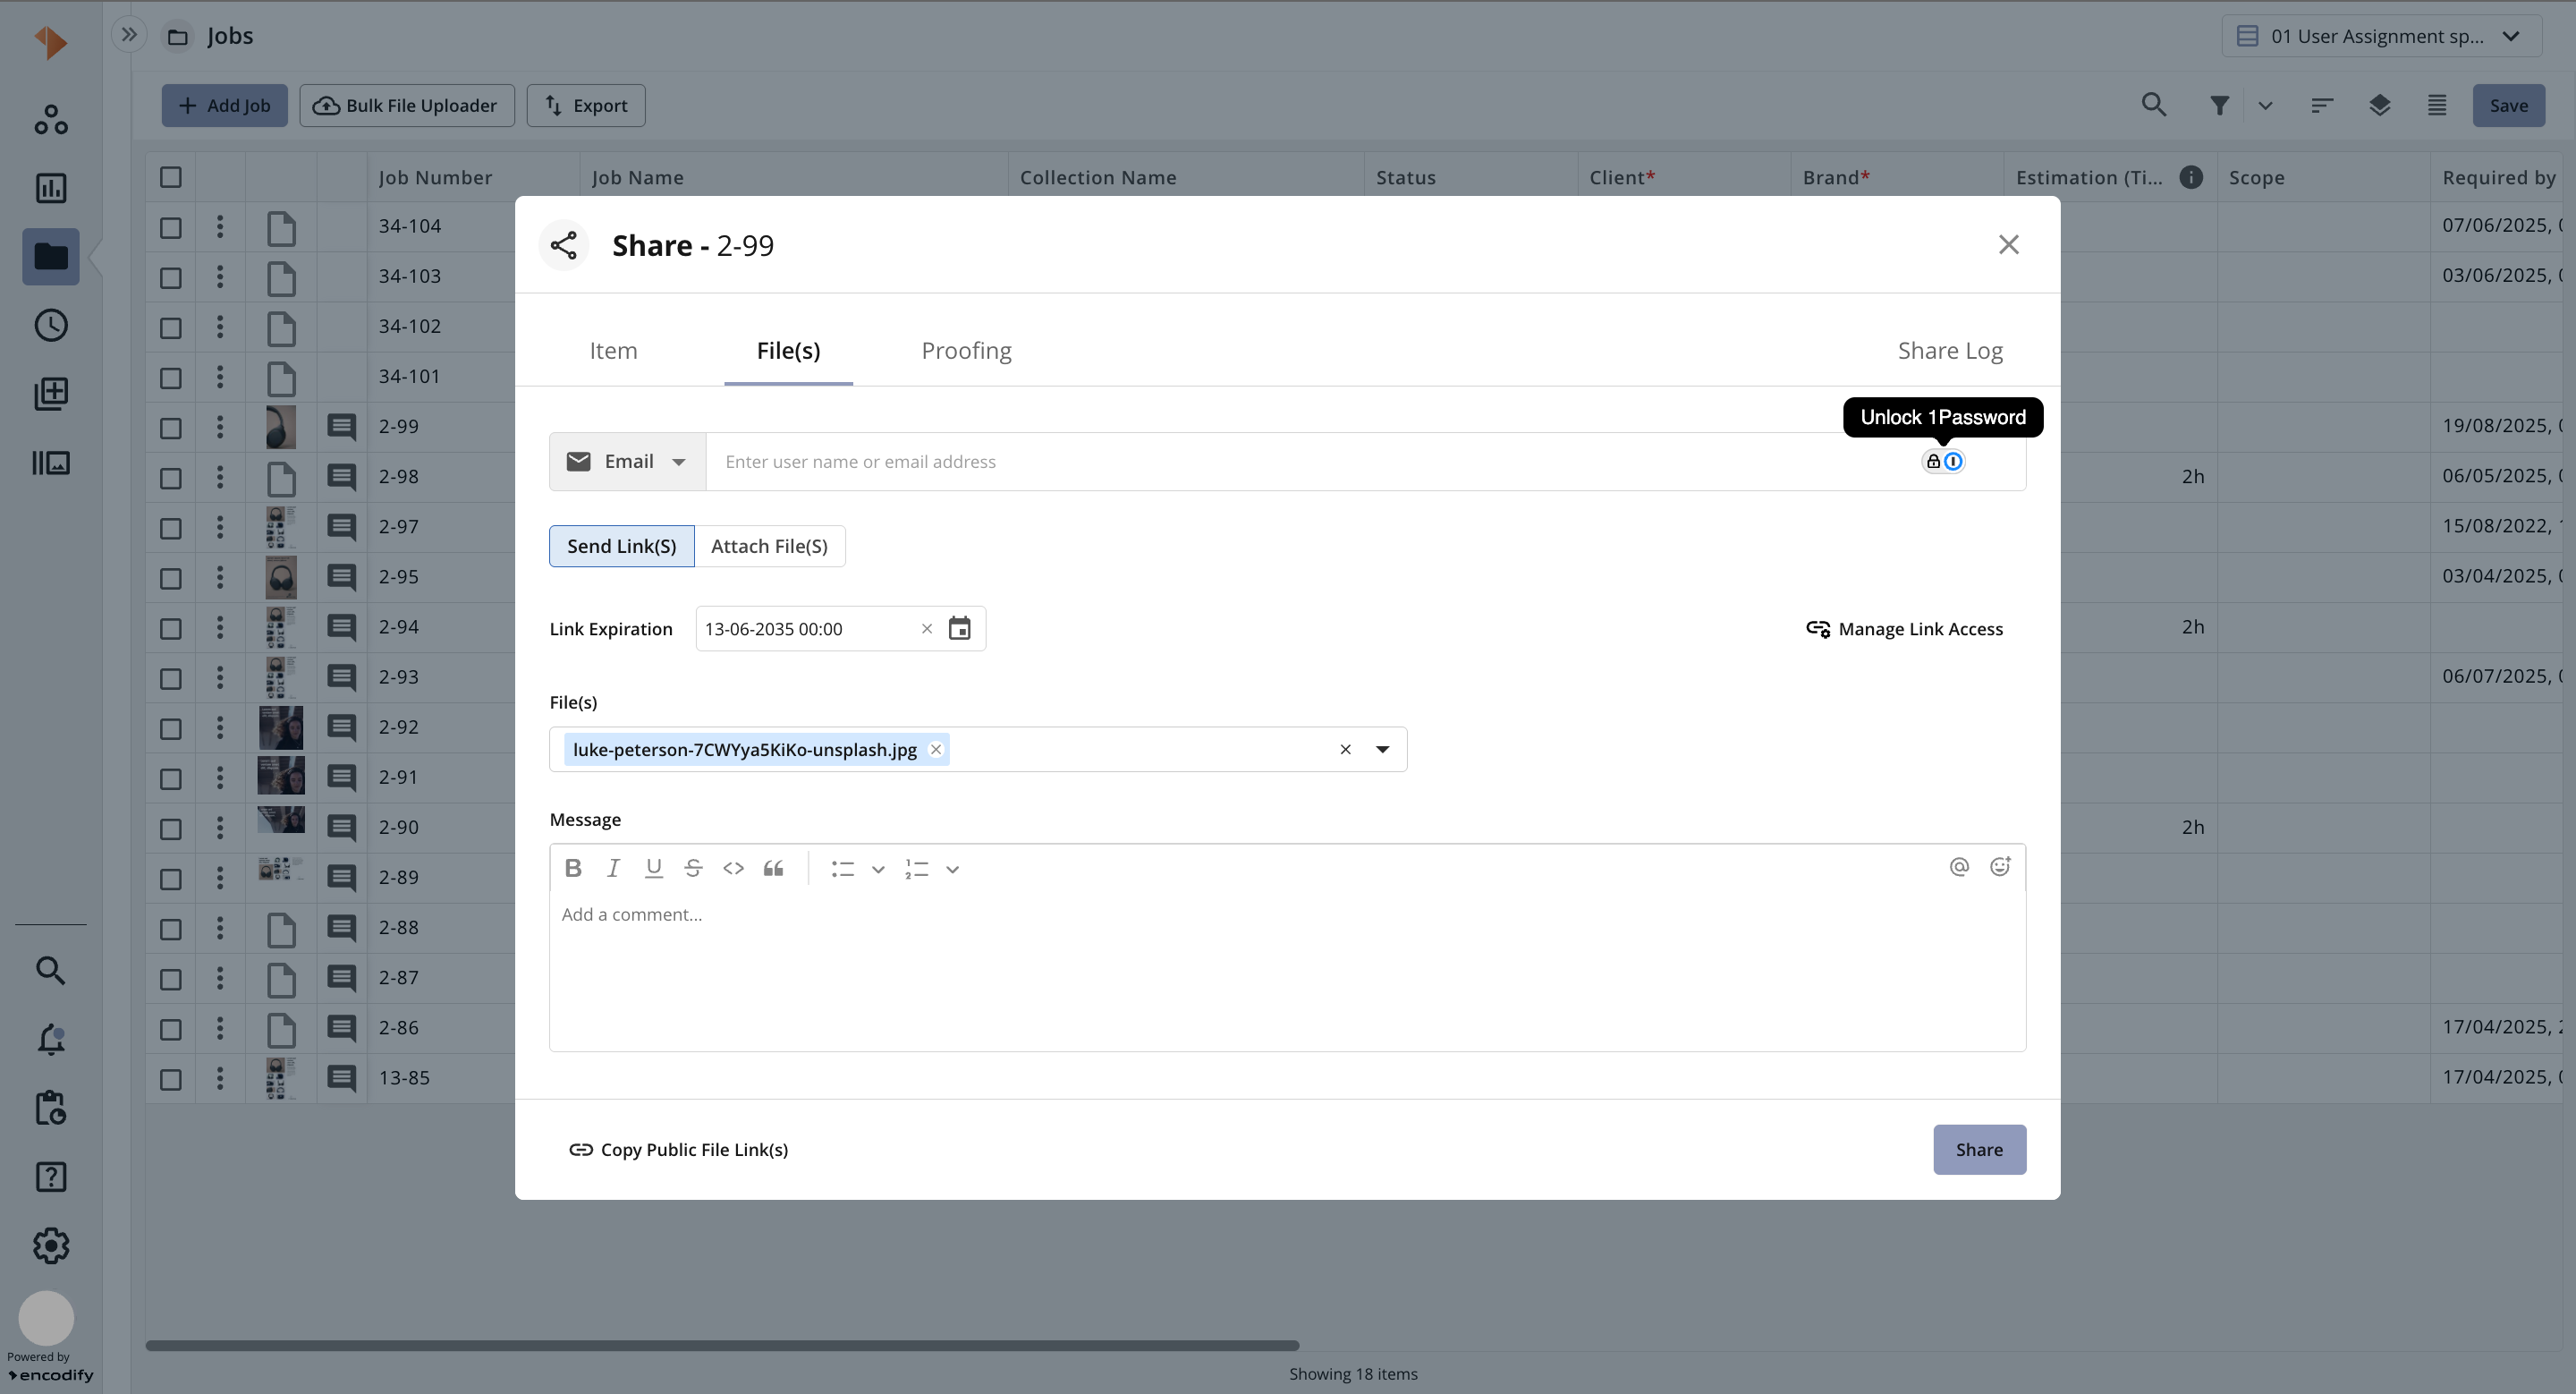Expand bulleted list style options
Image resolution: width=2576 pixels, height=1394 pixels.
[x=878, y=869]
